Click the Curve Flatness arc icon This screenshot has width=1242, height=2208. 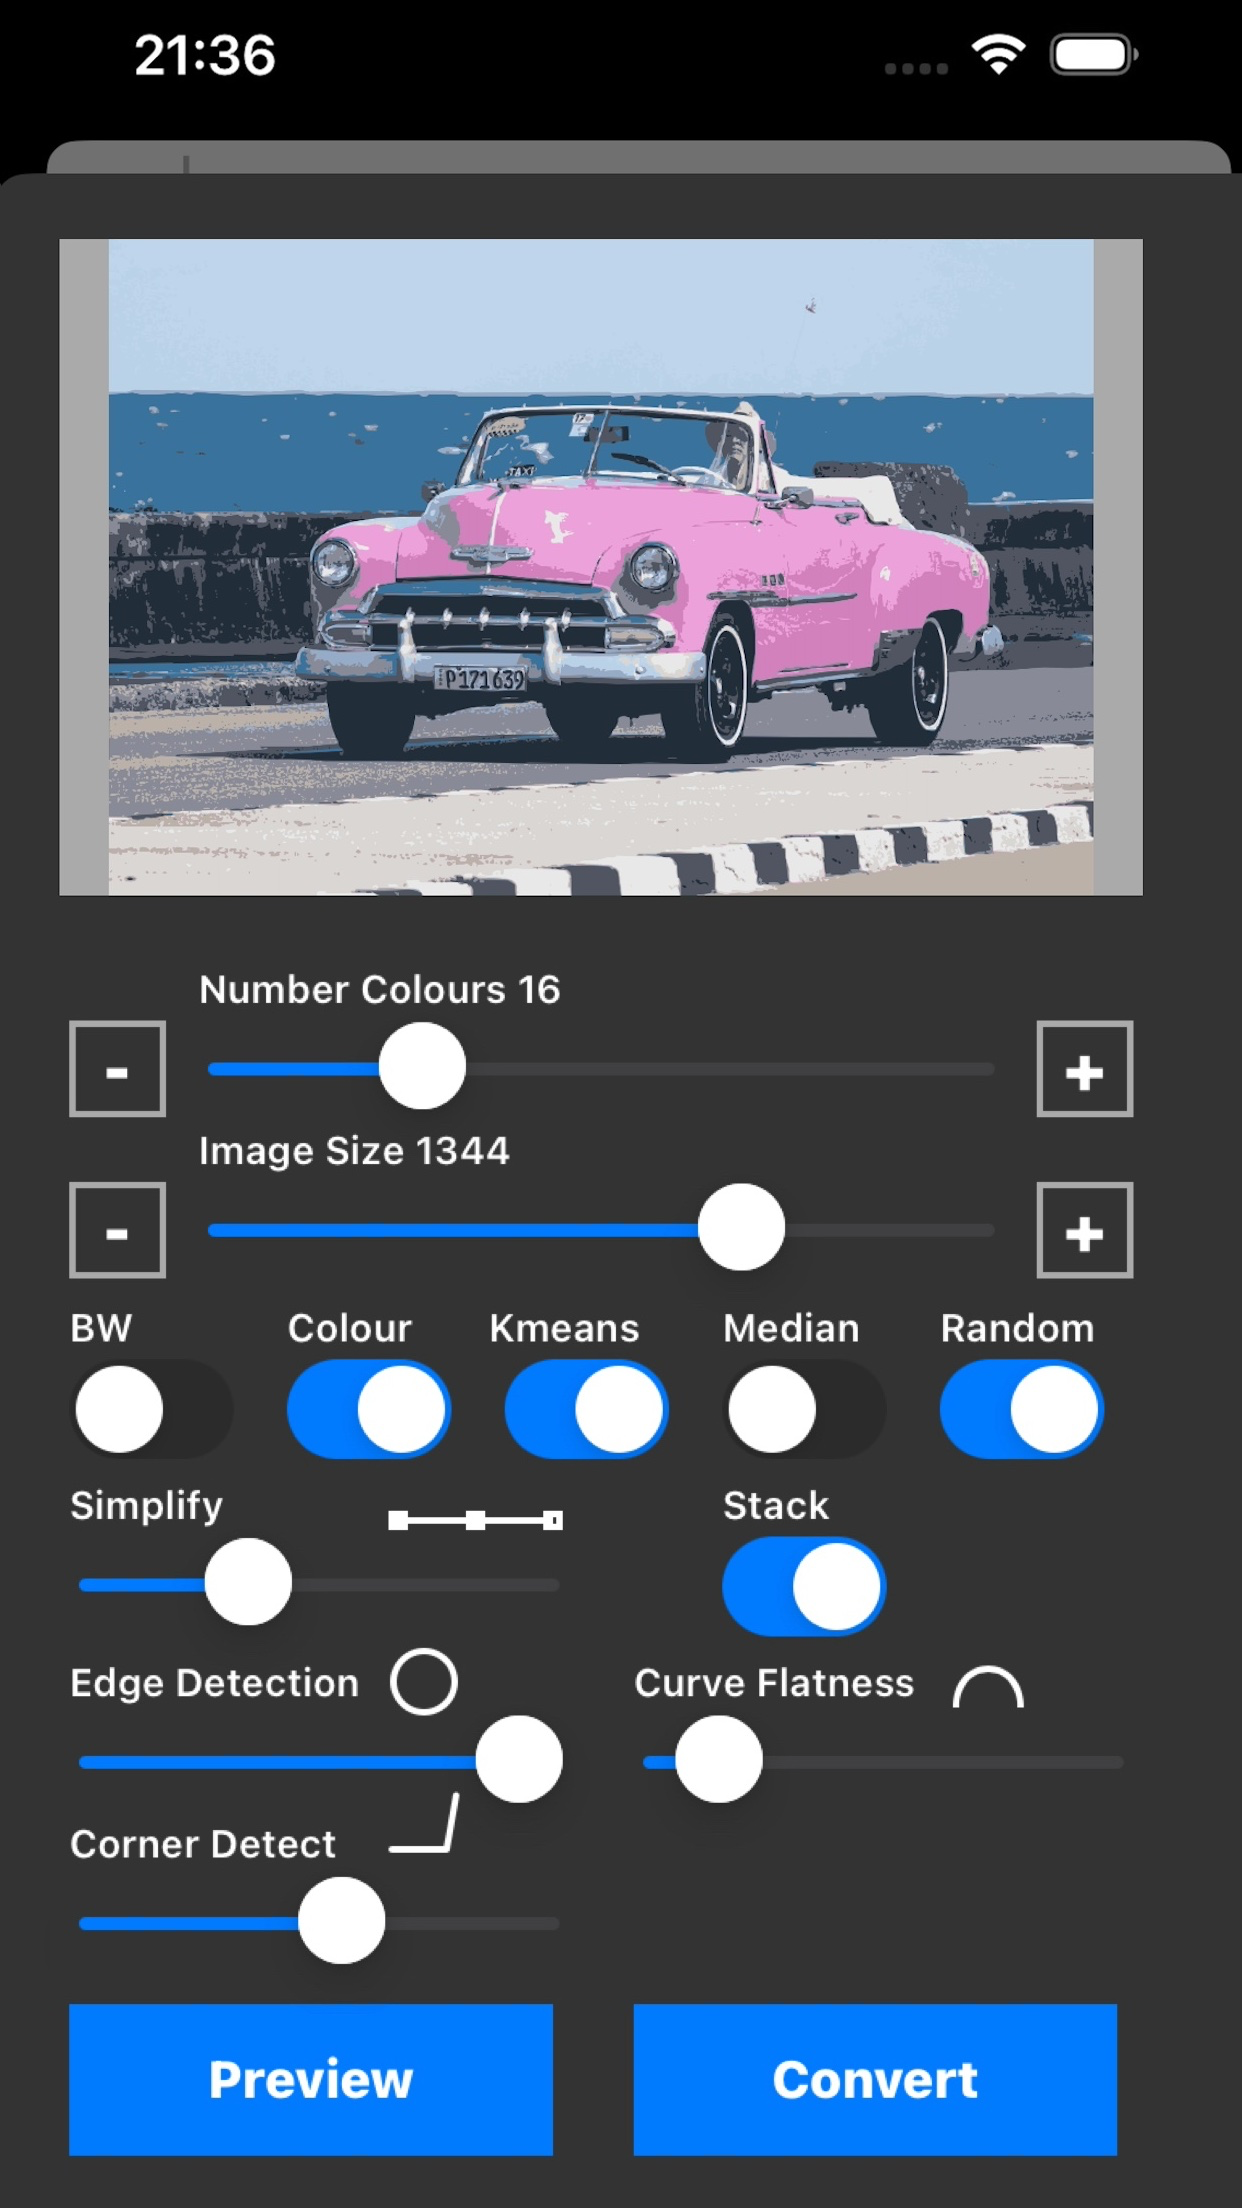[988, 1687]
